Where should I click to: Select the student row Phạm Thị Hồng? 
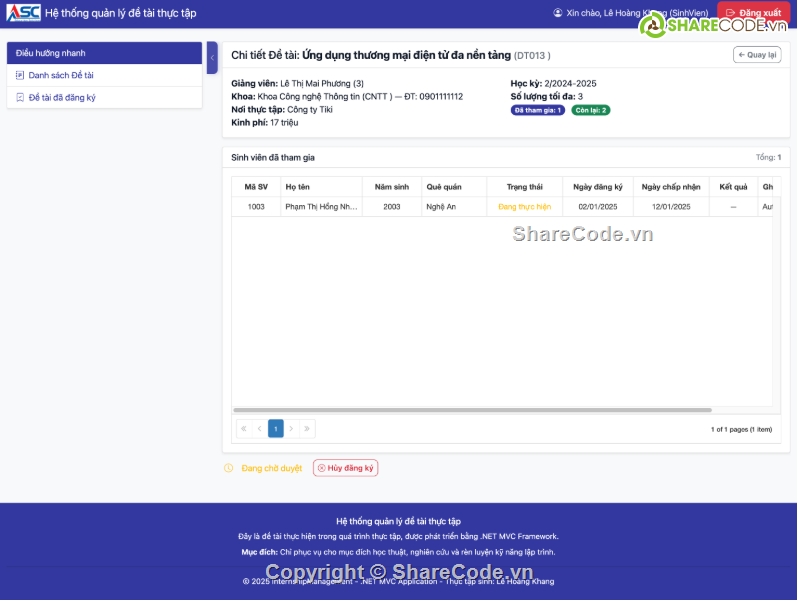320,207
